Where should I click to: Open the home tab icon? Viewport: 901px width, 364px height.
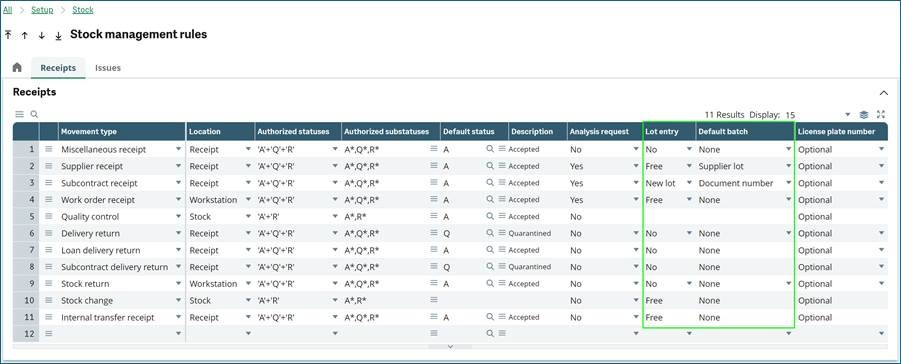coord(17,67)
